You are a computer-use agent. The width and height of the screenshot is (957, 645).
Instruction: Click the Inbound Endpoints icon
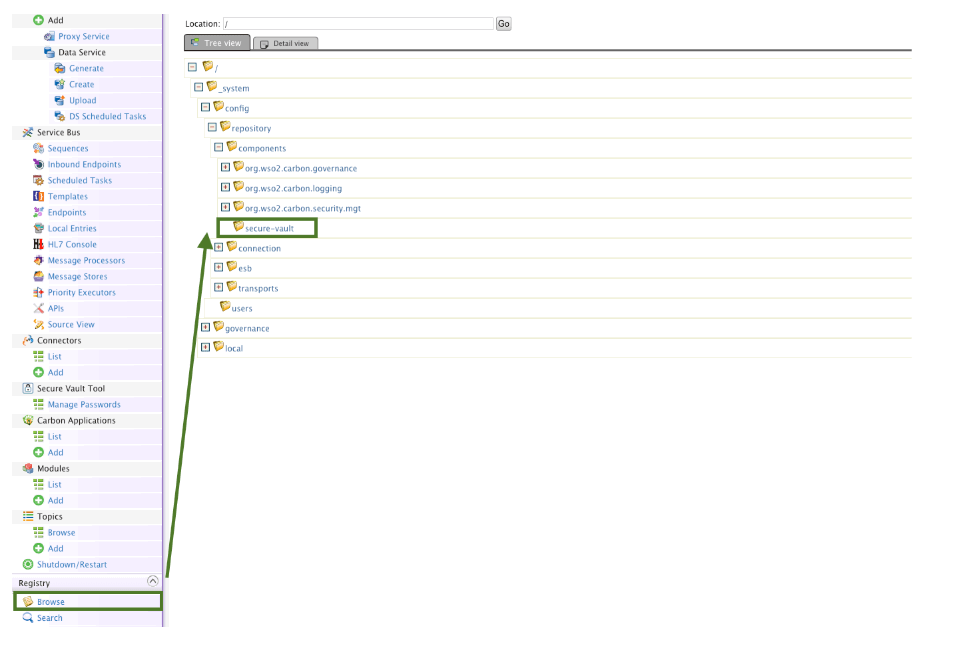(x=39, y=165)
